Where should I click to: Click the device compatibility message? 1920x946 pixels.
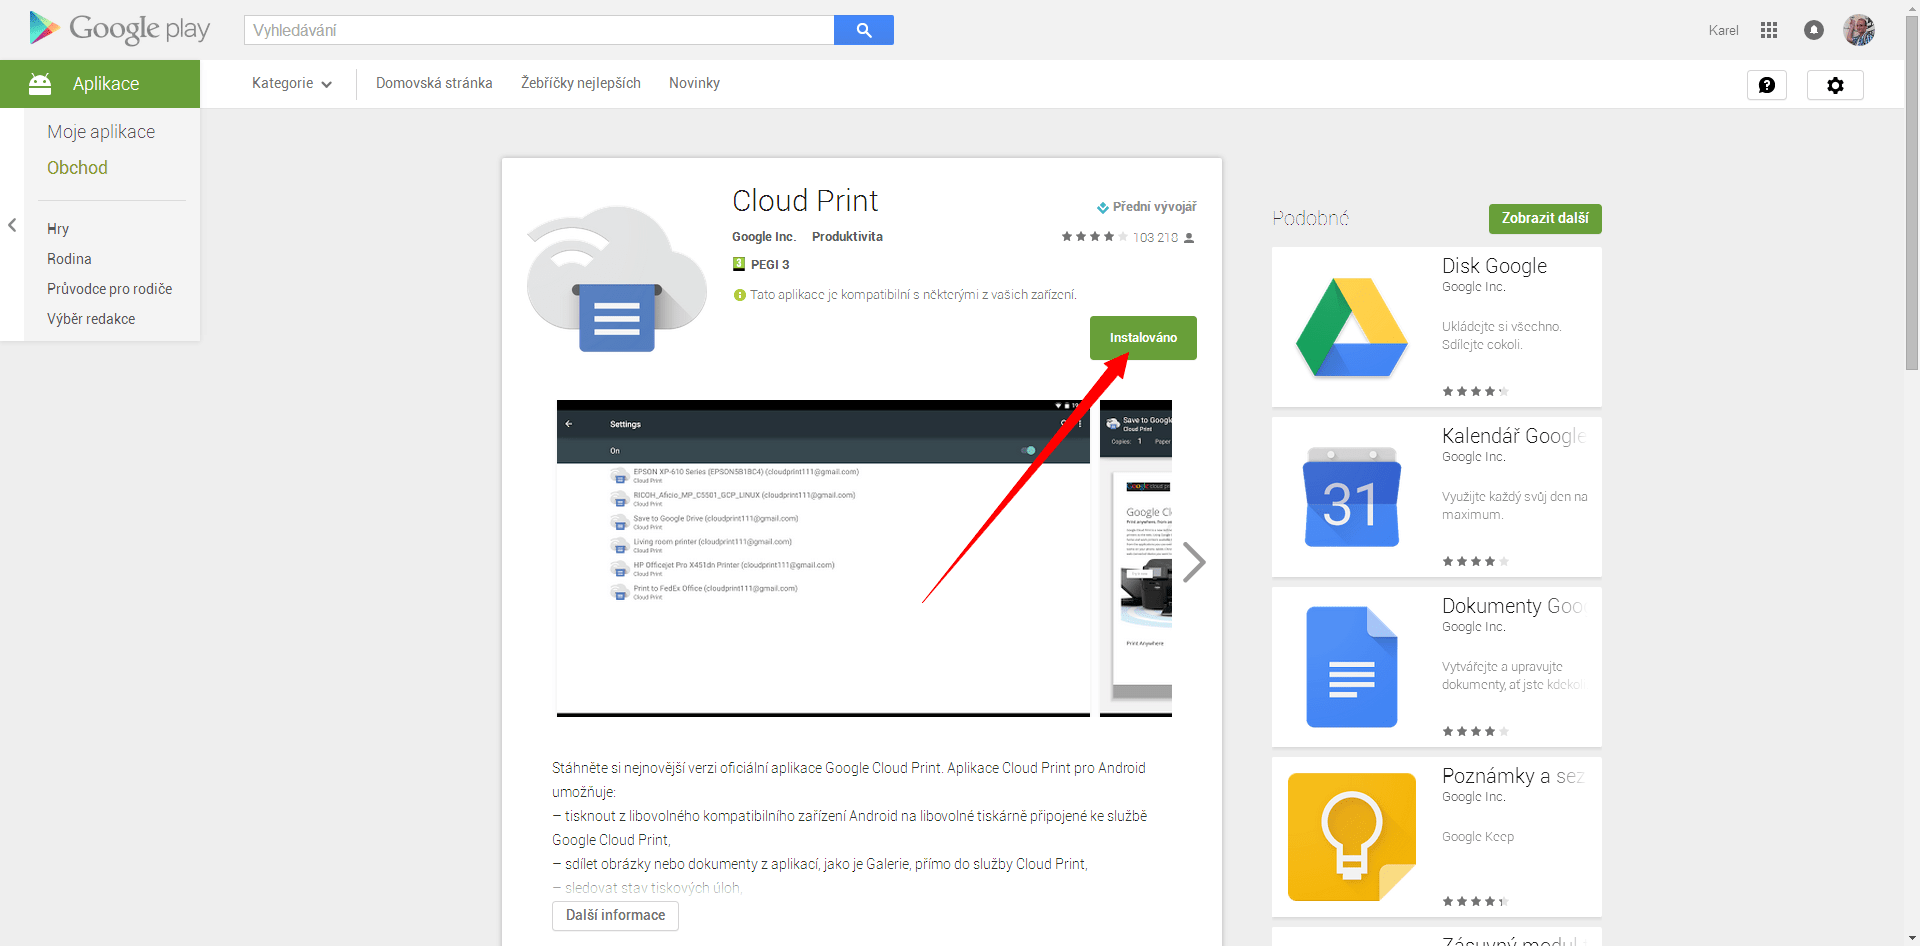point(905,295)
